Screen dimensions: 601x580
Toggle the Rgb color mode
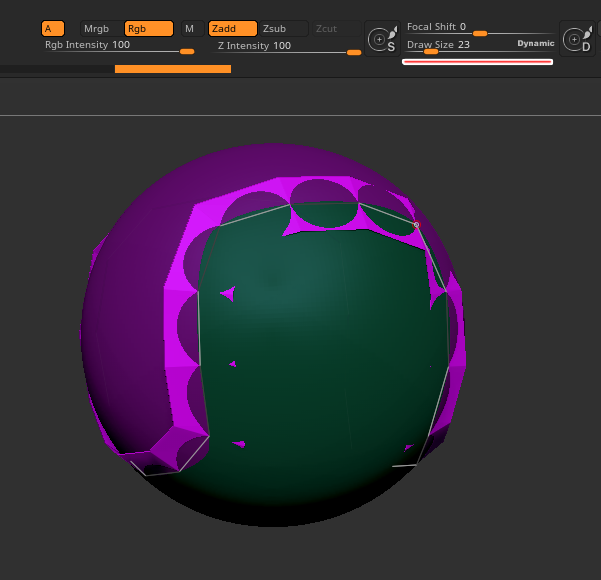(148, 29)
